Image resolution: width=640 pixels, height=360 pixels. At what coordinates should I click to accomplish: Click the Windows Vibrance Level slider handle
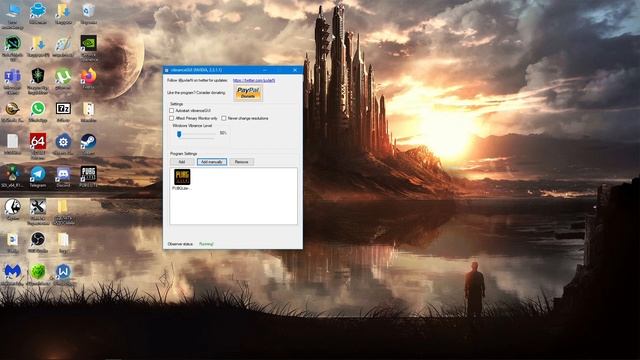point(179,134)
